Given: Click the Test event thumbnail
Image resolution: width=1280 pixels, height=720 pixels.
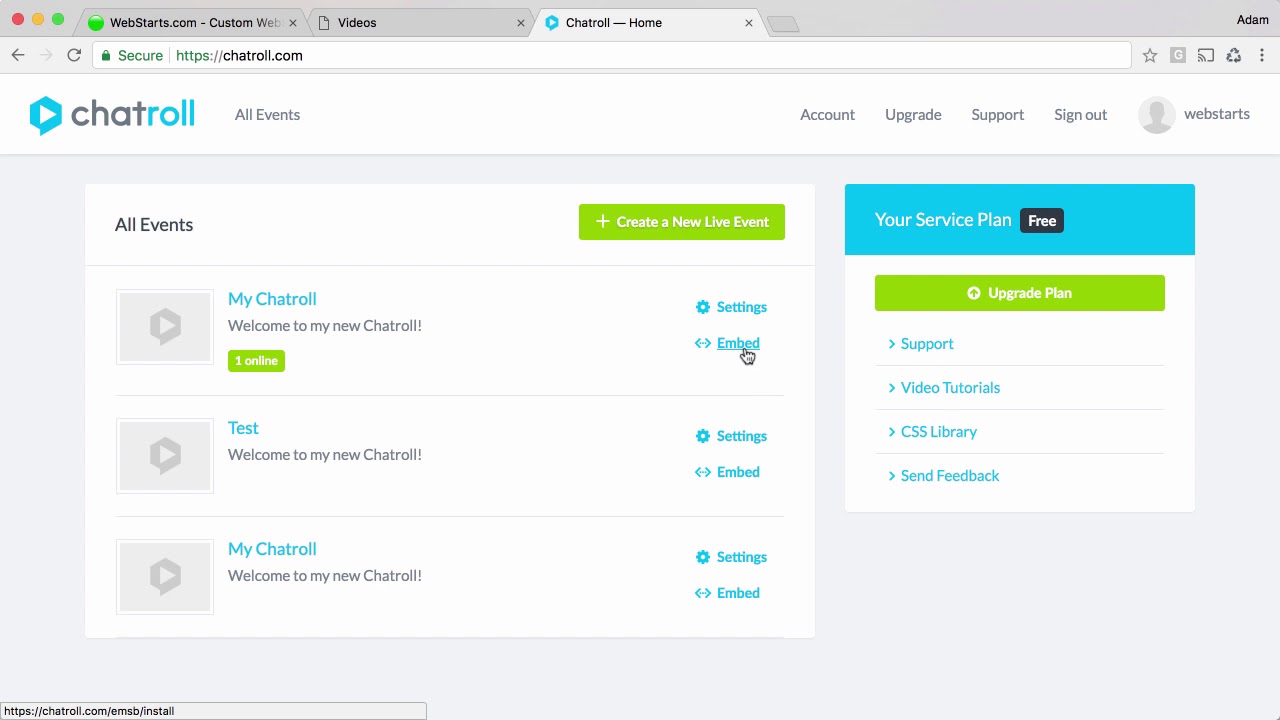Looking at the screenshot, I should (165, 456).
